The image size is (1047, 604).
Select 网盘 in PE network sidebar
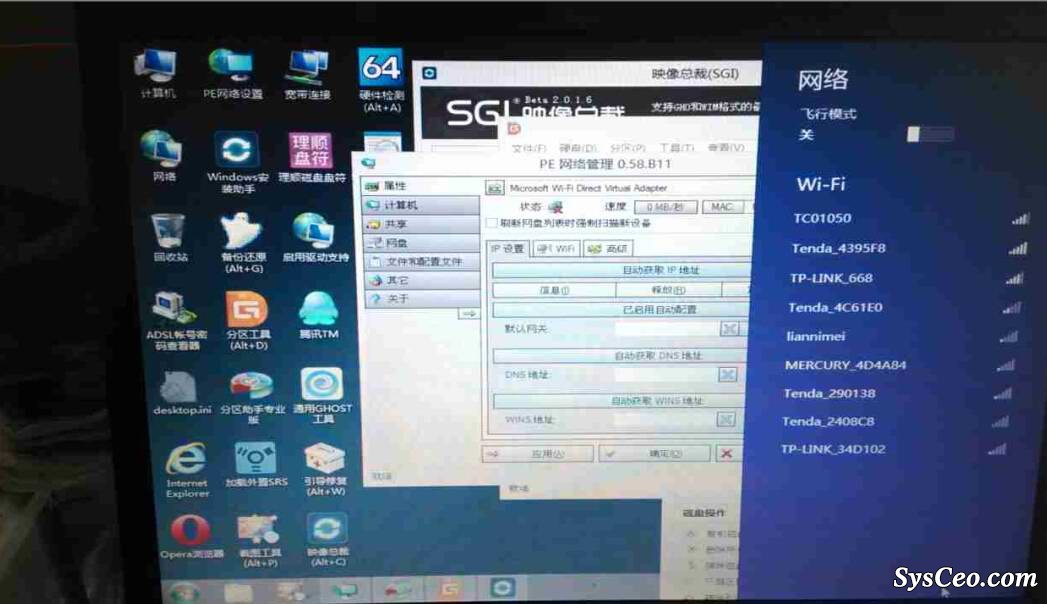420,243
